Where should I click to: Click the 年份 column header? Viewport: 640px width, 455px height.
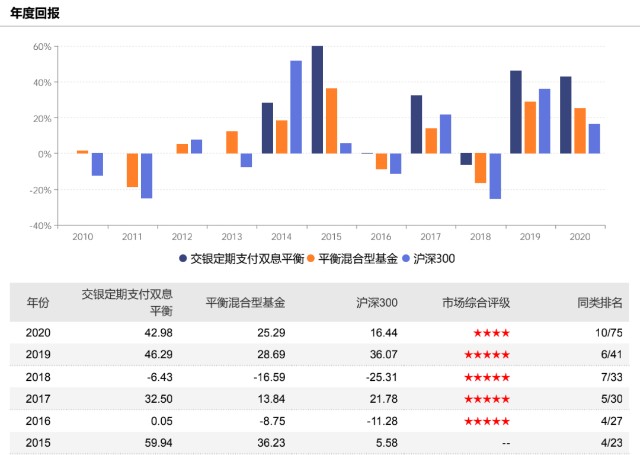pyautogui.click(x=38, y=302)
